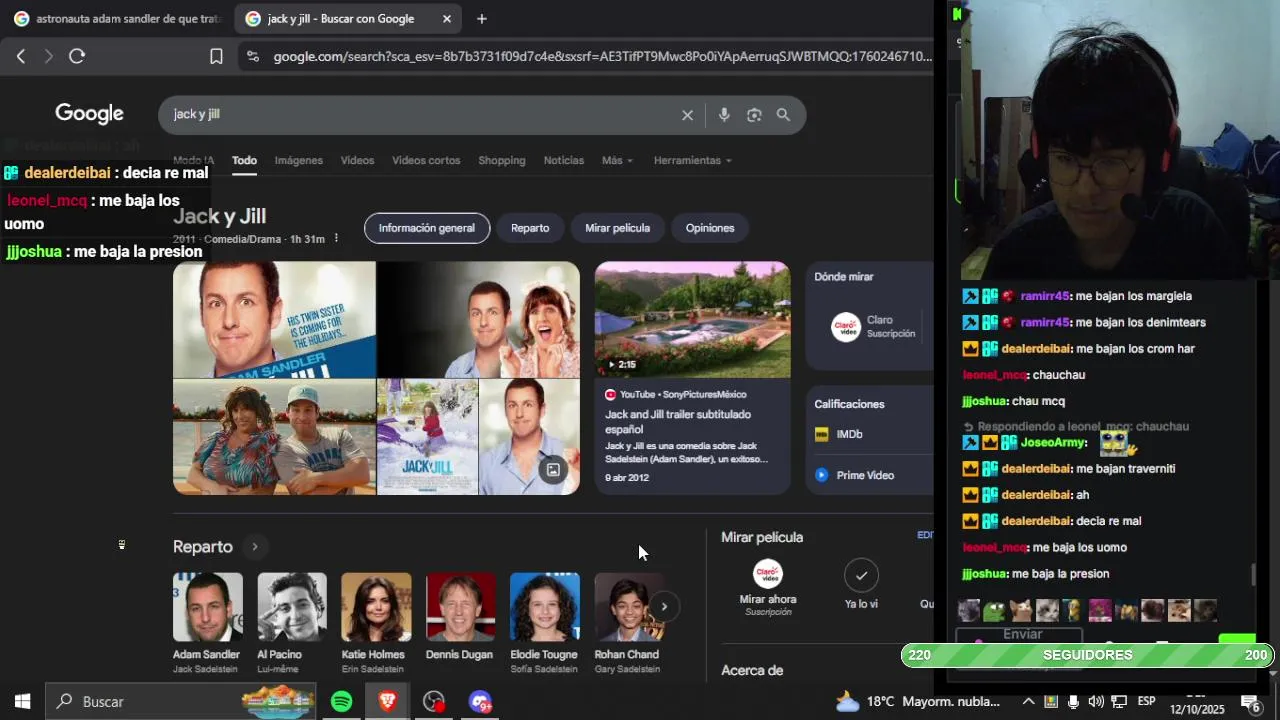Click the Enviar chat button
The width and height of the screenshot is (1280, 720).
(x=1023, y=634)
